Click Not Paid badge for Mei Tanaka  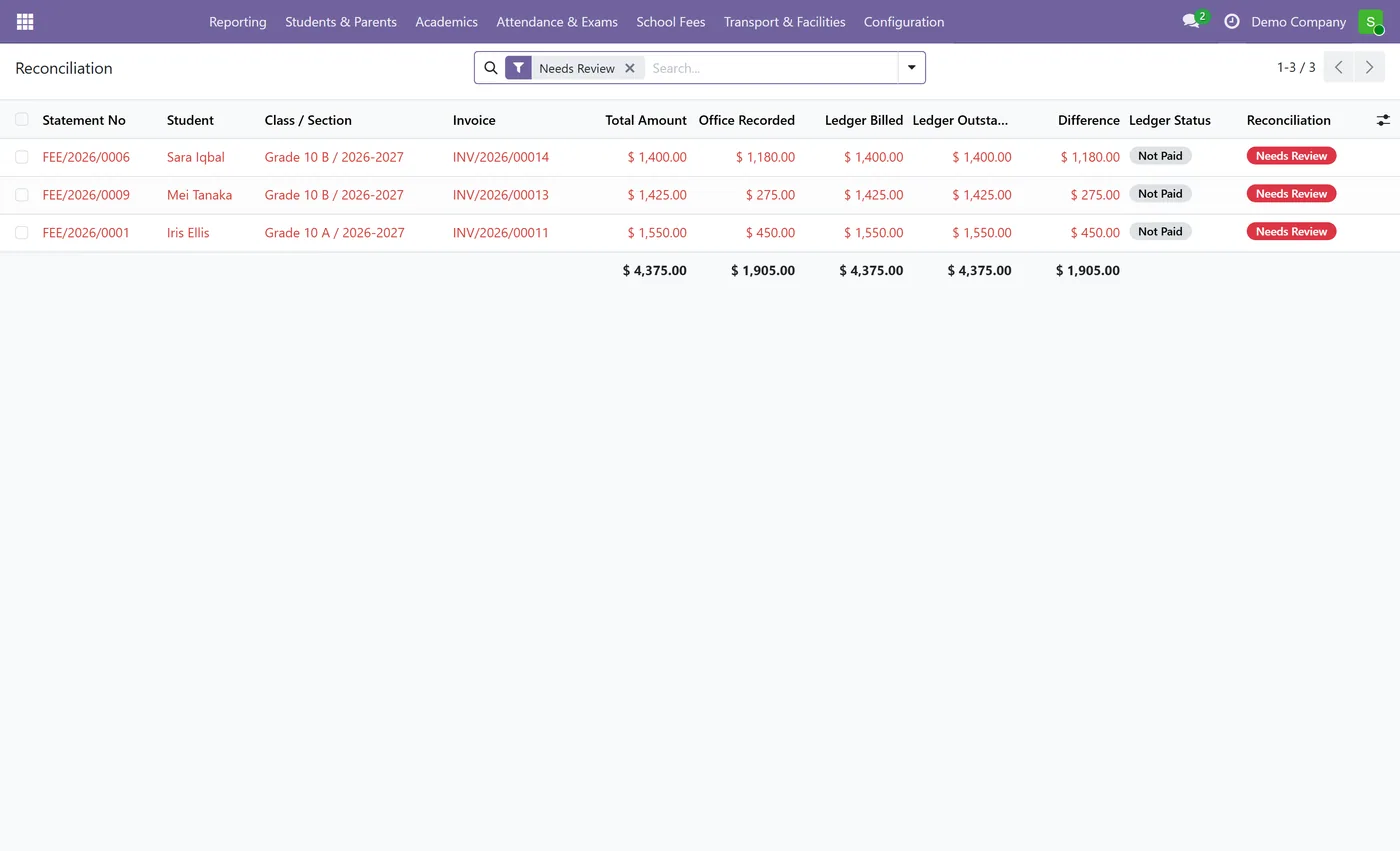1160,194
